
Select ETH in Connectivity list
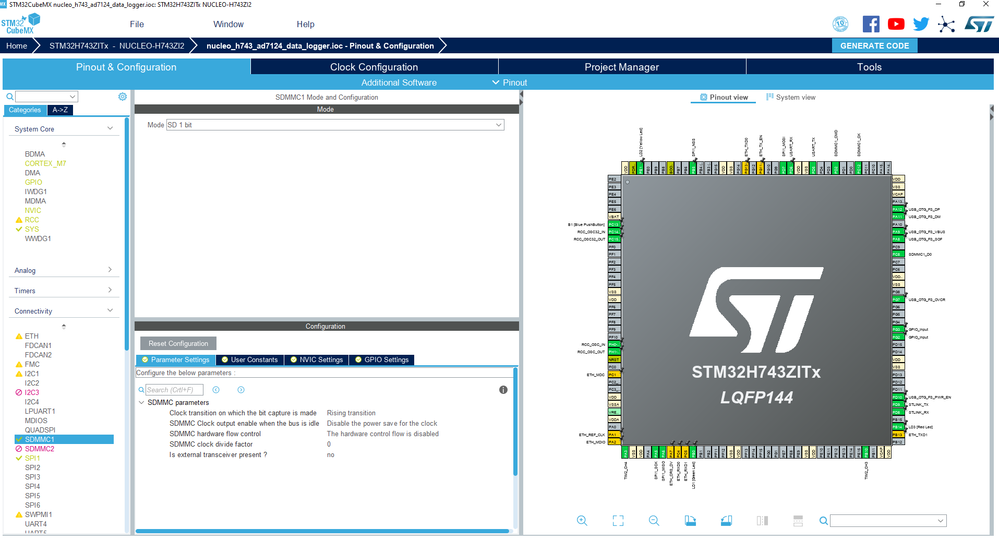31,336
